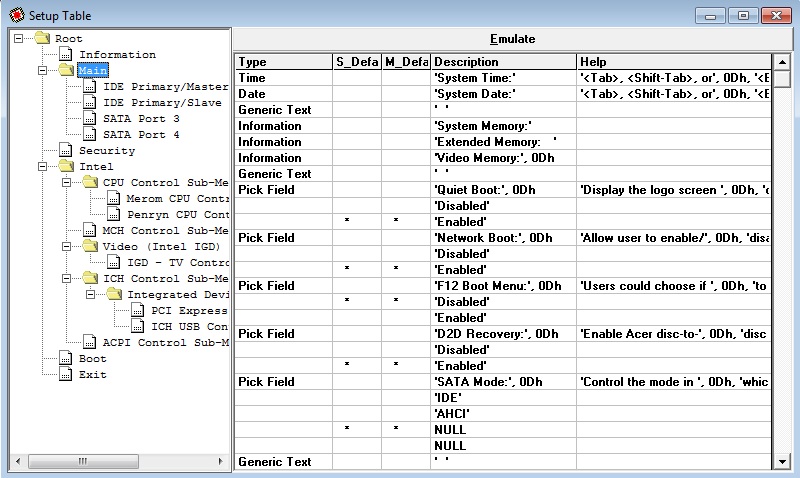Click the IDE Primary/Master page icon
The width and height of the screenshot is (800, 478).
click(90, 86)
